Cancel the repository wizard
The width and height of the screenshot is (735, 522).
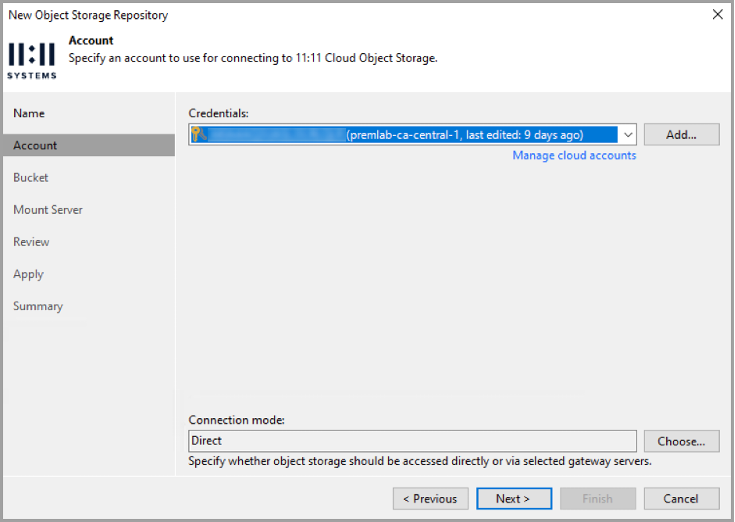682,499
